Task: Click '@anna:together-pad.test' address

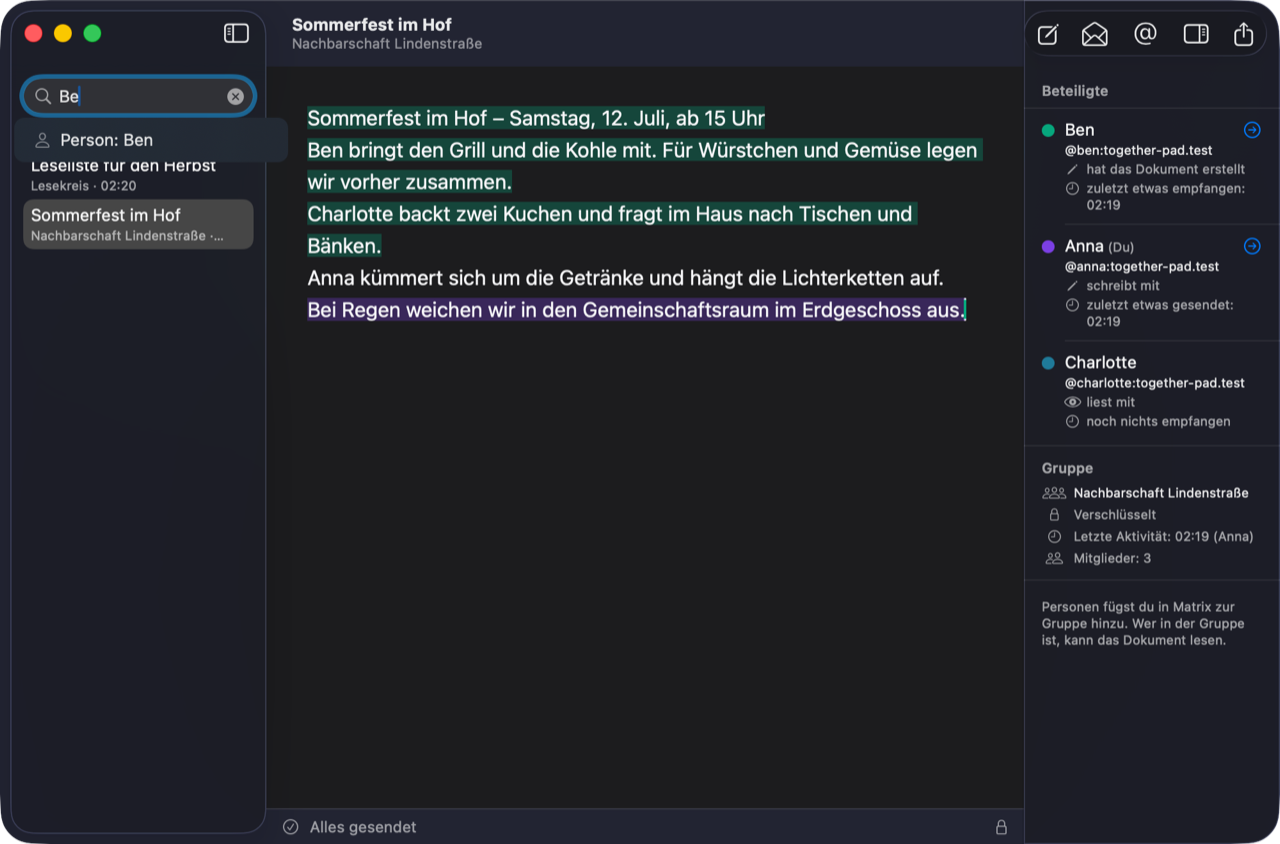Action: 1141,267
